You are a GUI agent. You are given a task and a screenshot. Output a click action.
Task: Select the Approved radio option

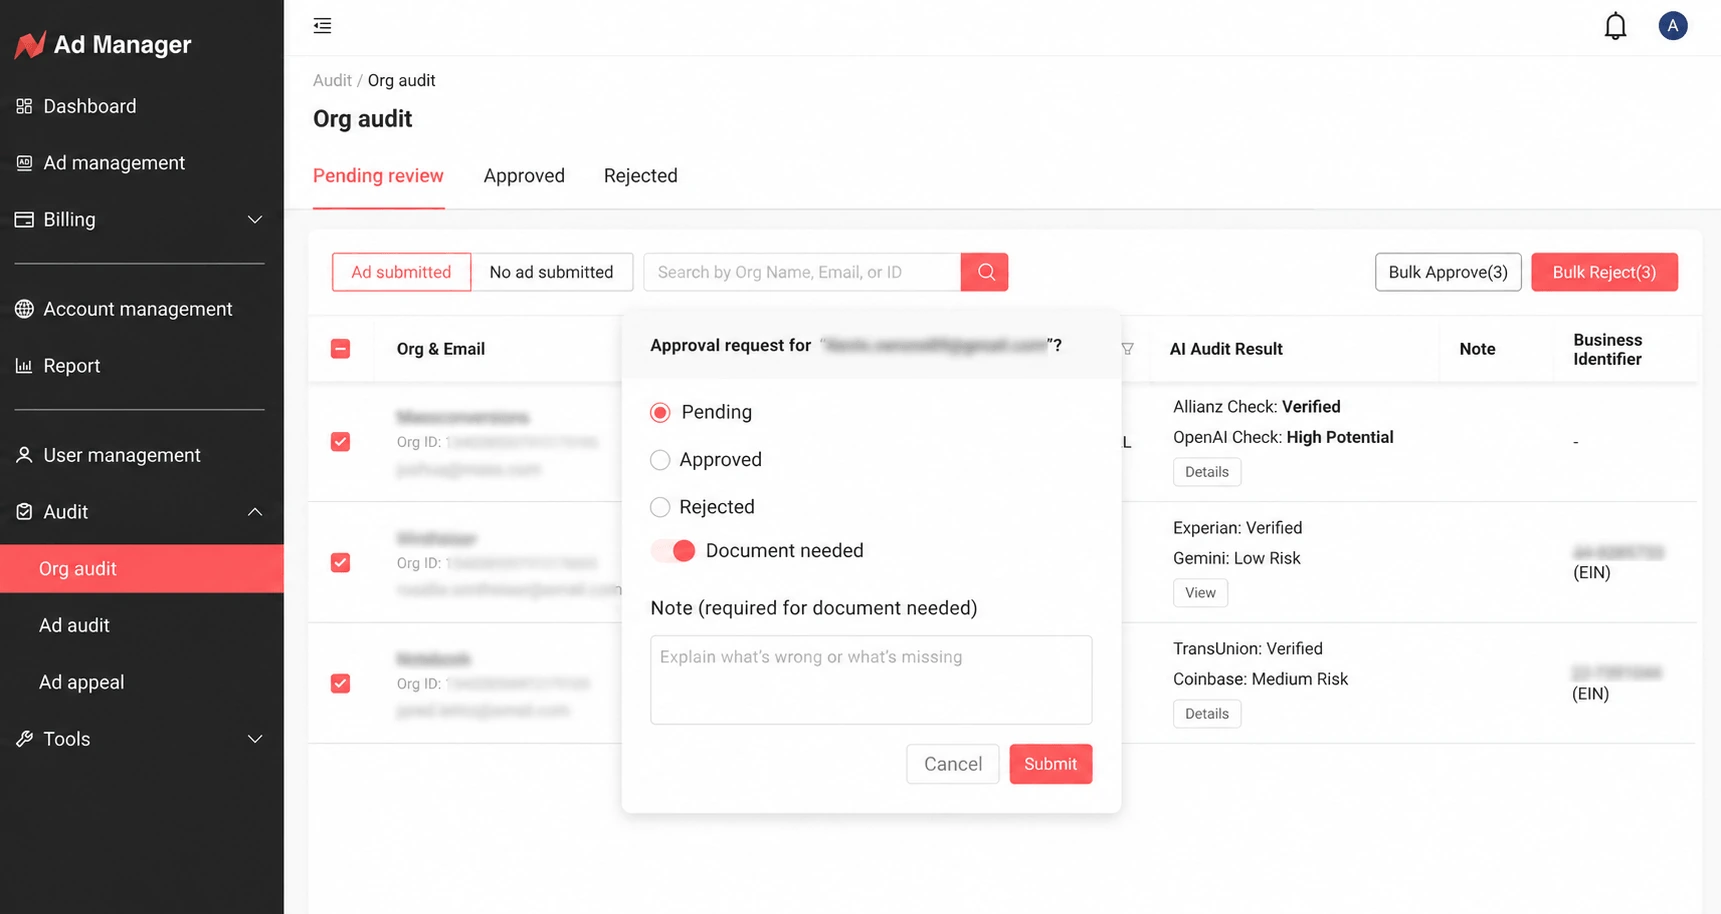click(x=660, y=460)
